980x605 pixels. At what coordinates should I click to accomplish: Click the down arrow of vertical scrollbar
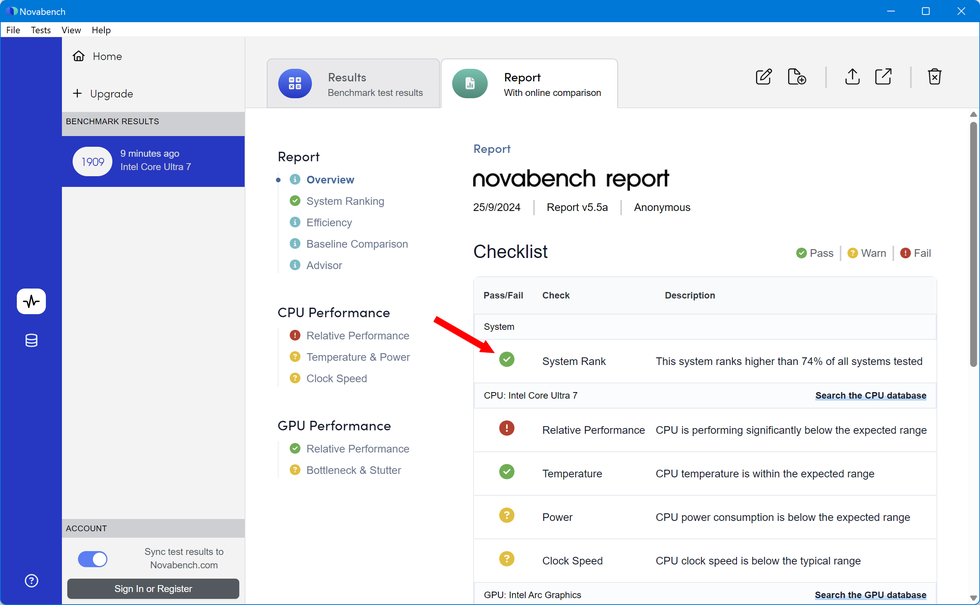974,597
